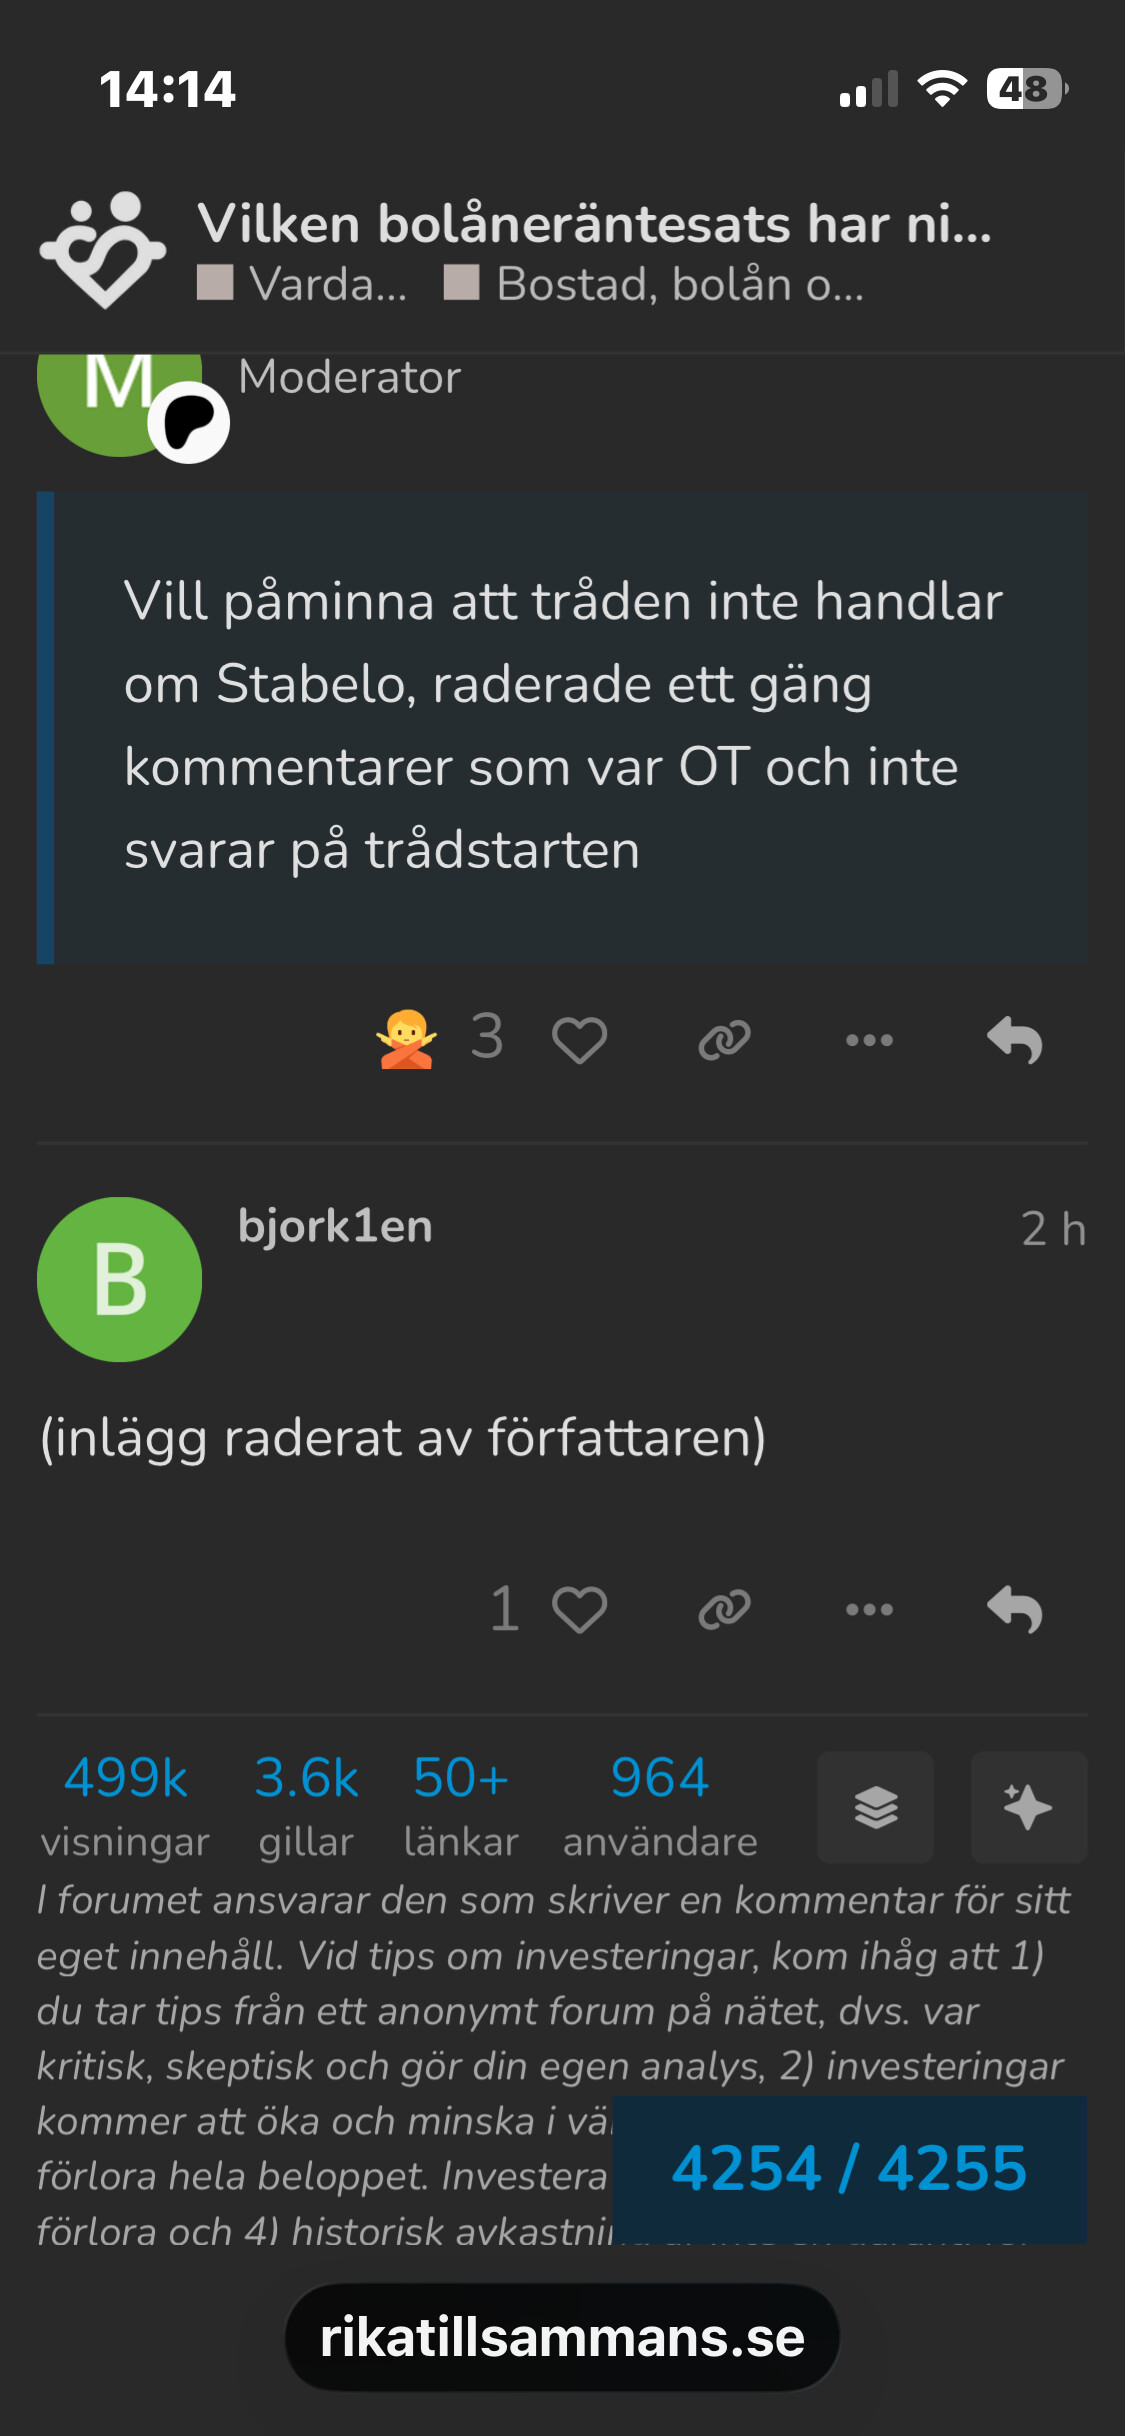Show the 964 användare list

pos(660,1805)
